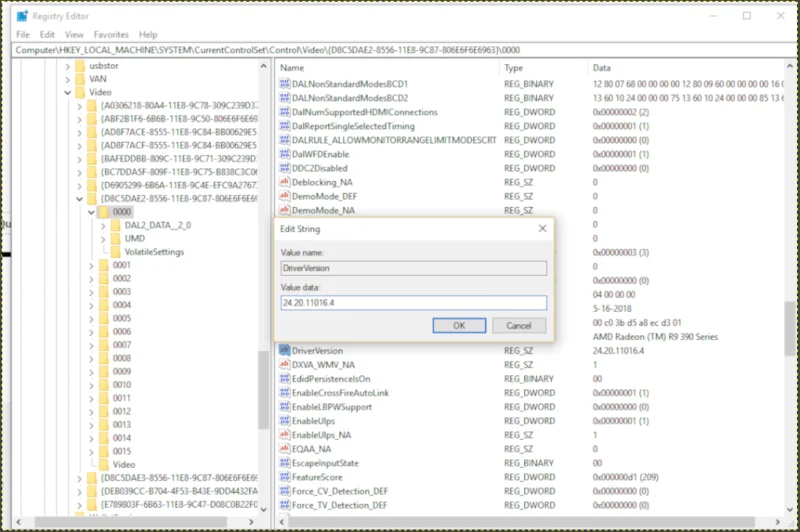This screenshot has height=532, width=800.
Task: Open the File menu
Action: (x=23, y=35)
